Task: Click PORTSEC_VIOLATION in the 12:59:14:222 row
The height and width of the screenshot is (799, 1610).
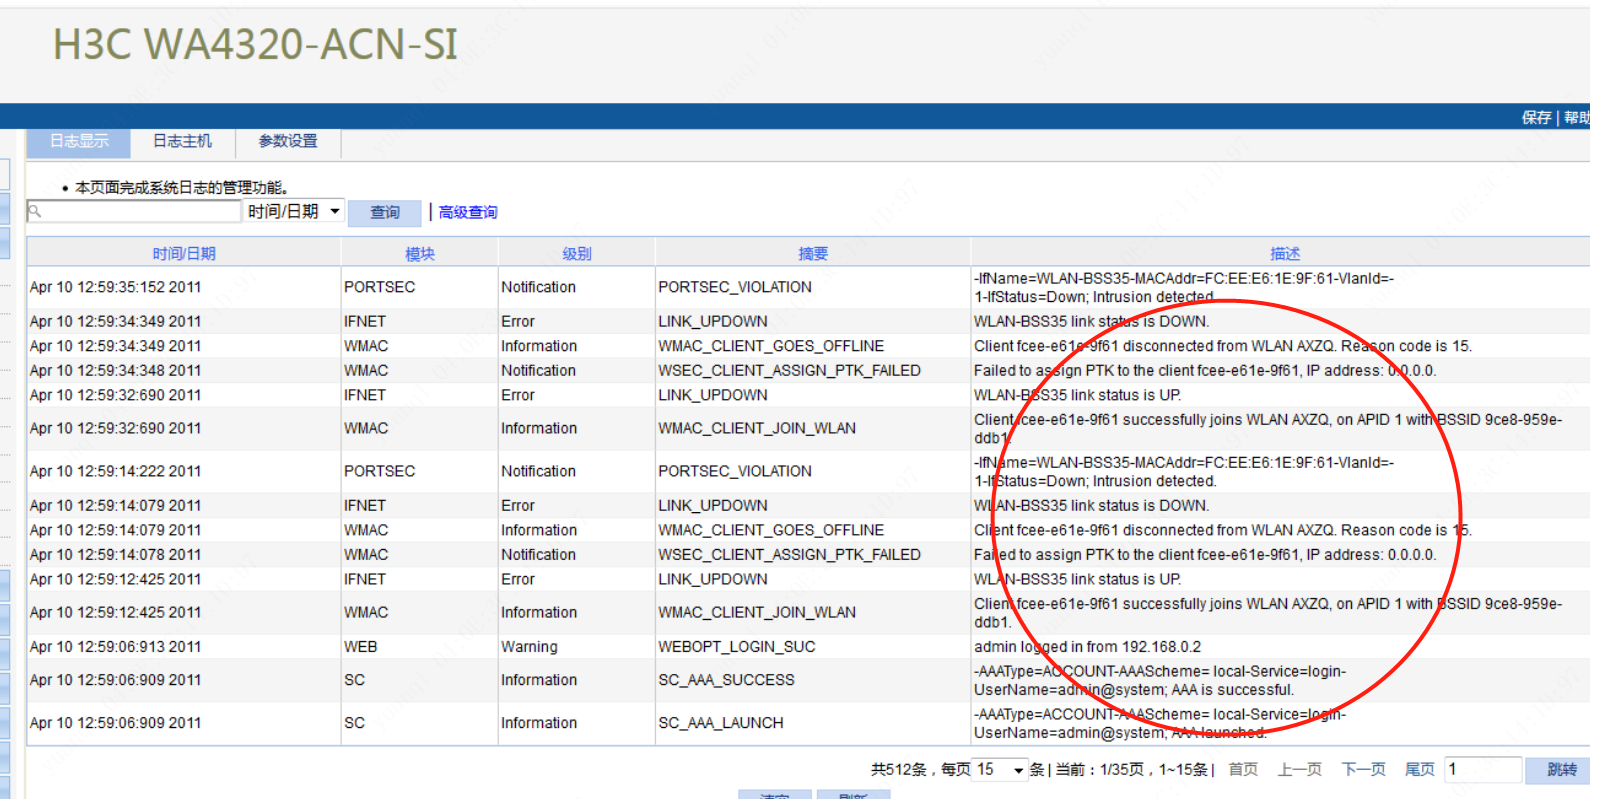Action: [734, 471]
